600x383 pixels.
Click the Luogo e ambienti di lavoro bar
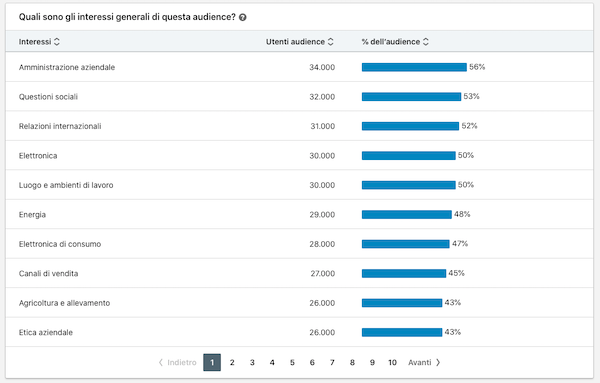(x=409, y=185)
